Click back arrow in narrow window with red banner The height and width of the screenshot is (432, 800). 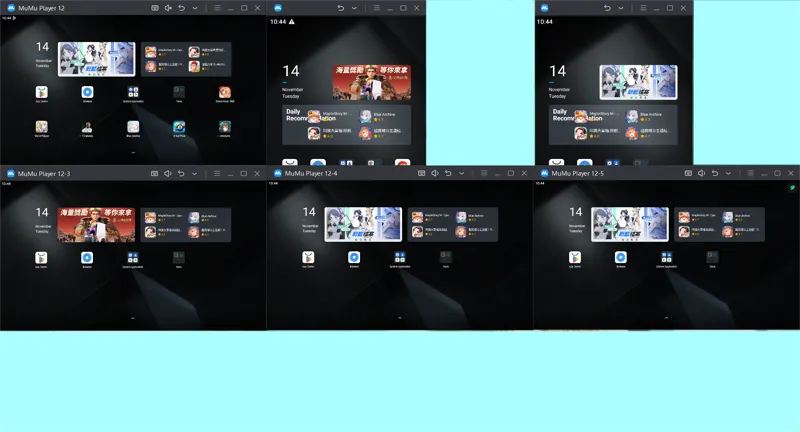[340, 8]
